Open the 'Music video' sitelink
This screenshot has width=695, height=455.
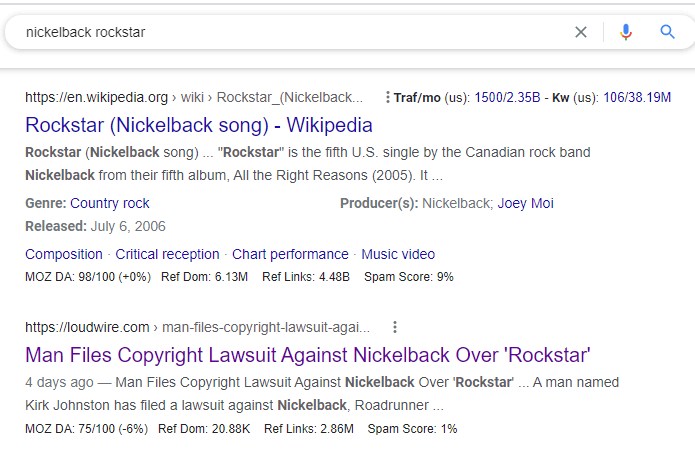point(398,254)
